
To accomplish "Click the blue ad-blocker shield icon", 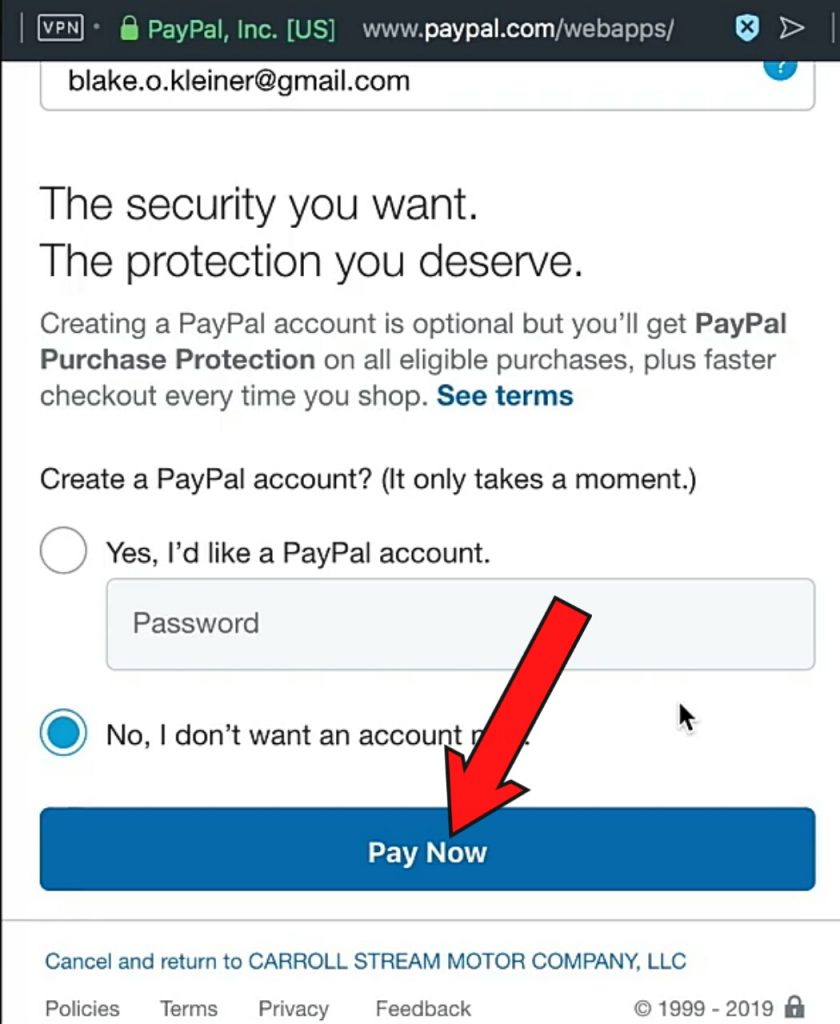I will (747, 28).
